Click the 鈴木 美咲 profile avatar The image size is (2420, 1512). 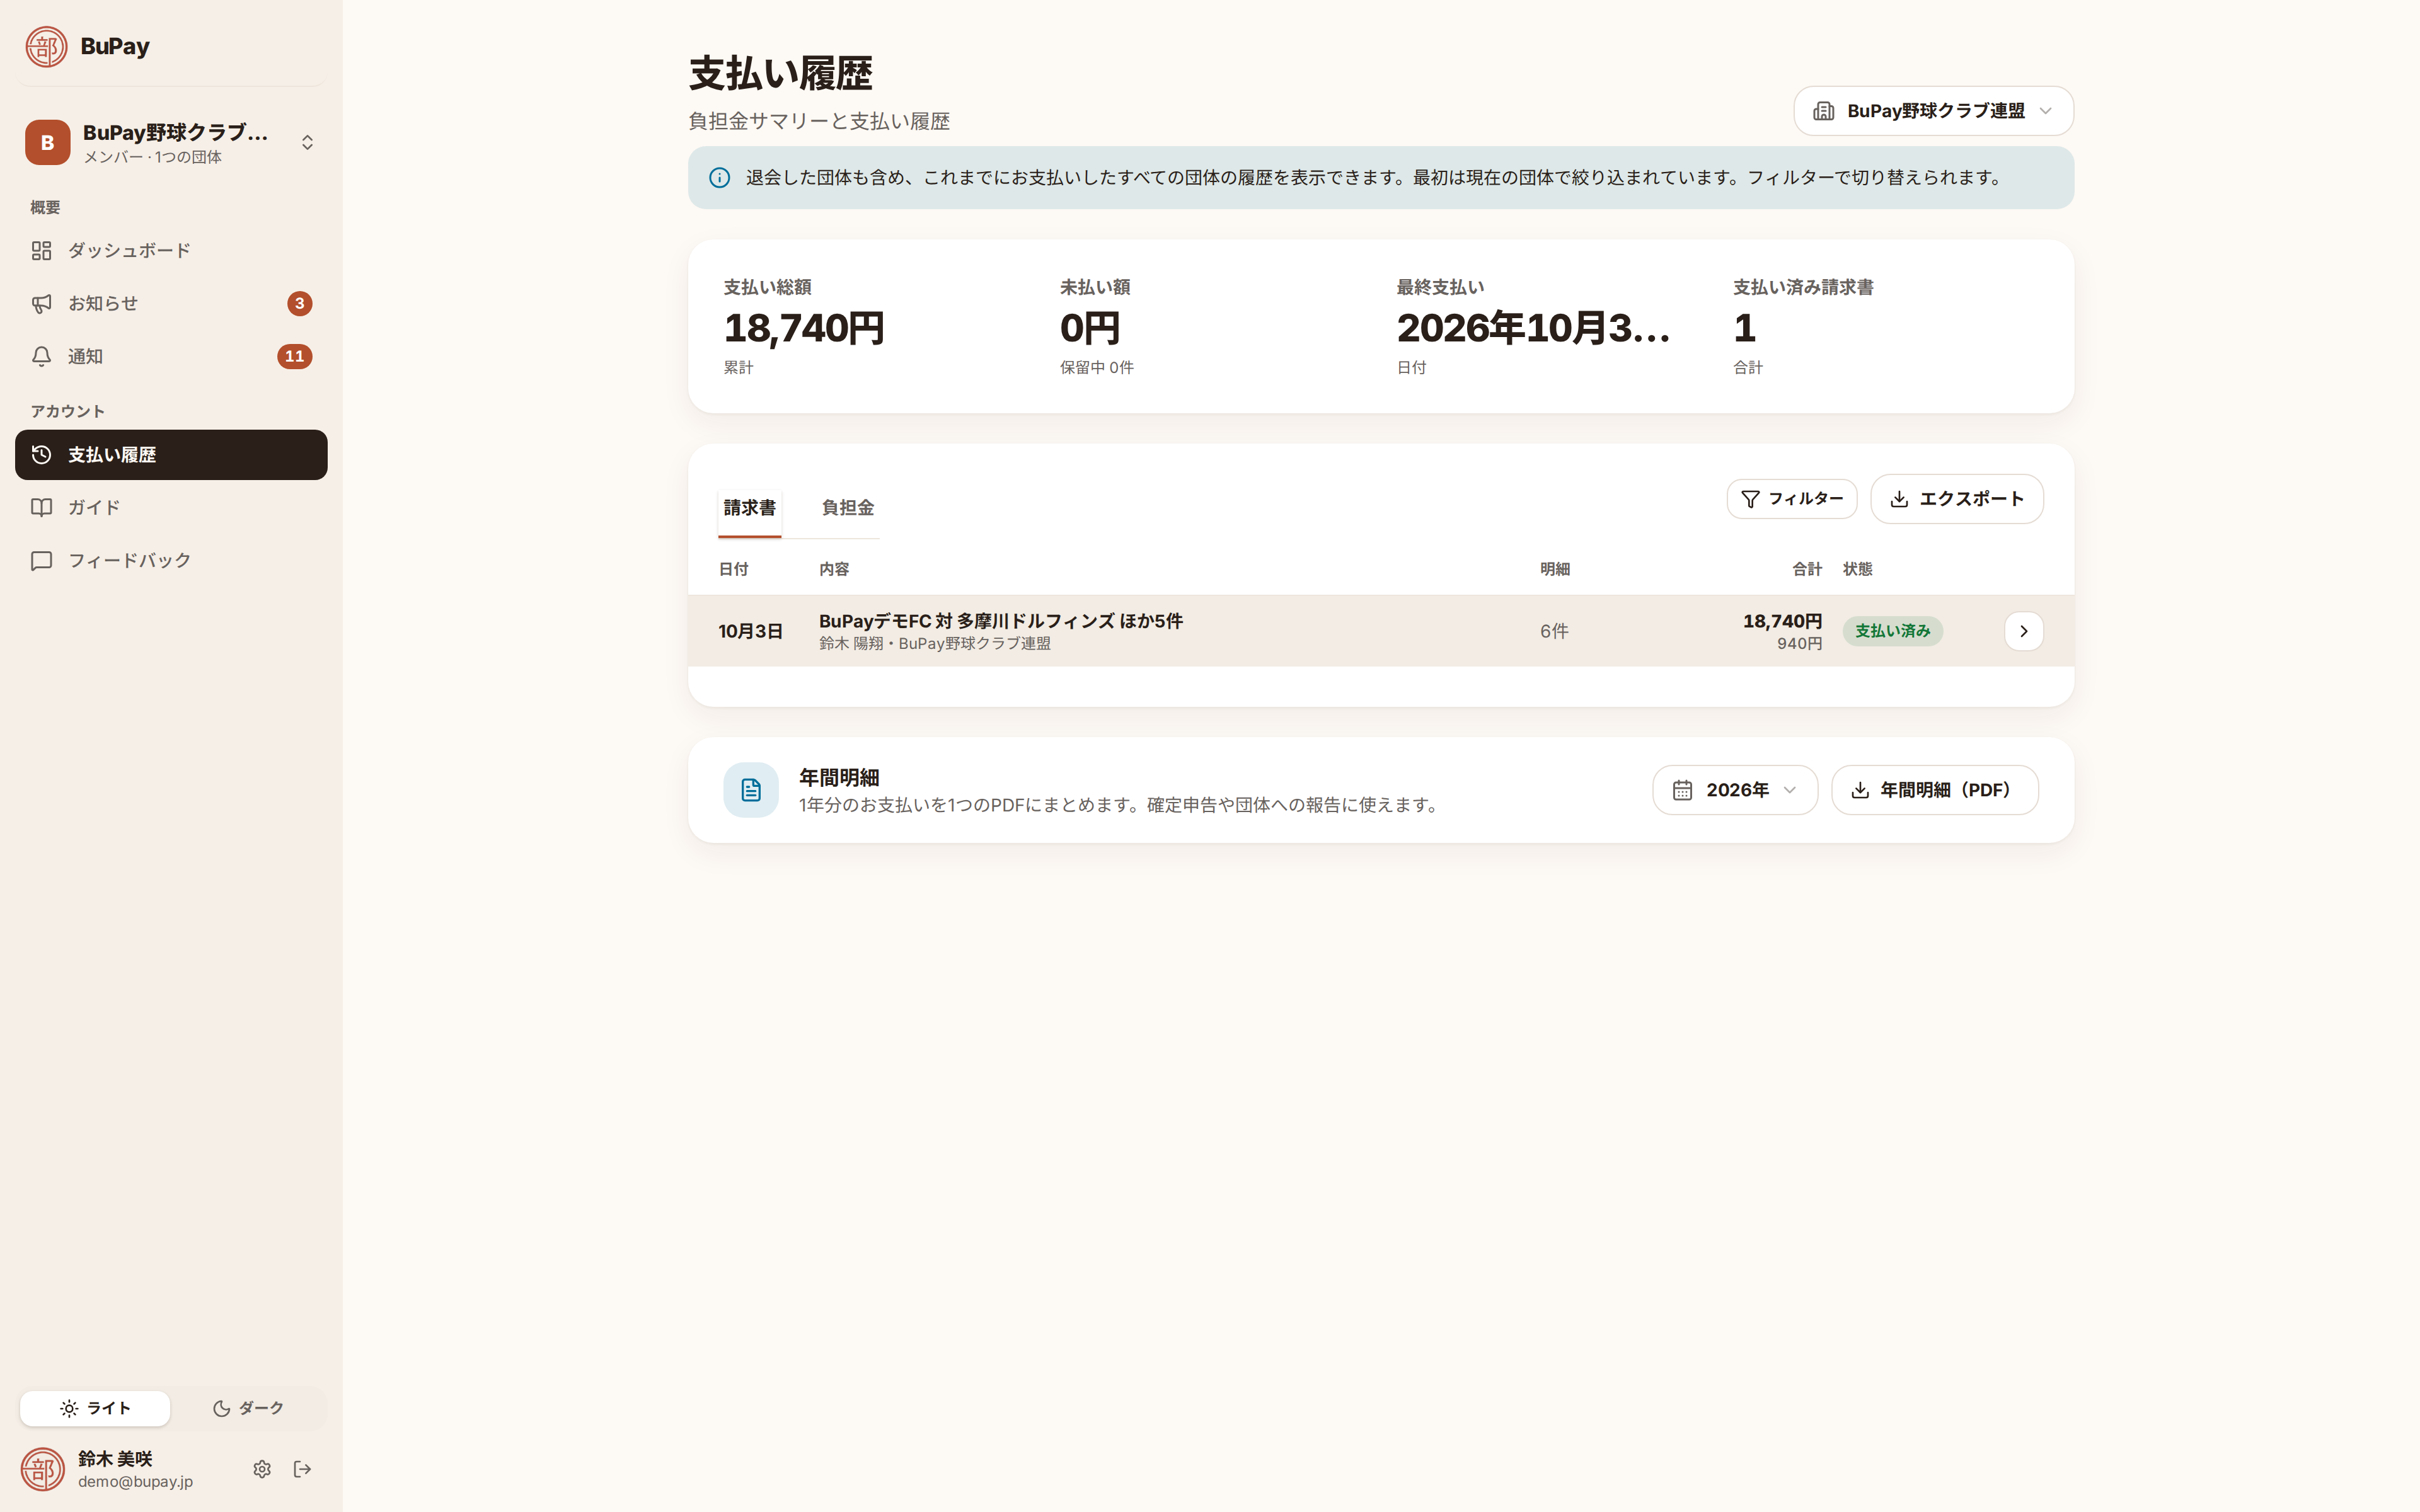43,1469
